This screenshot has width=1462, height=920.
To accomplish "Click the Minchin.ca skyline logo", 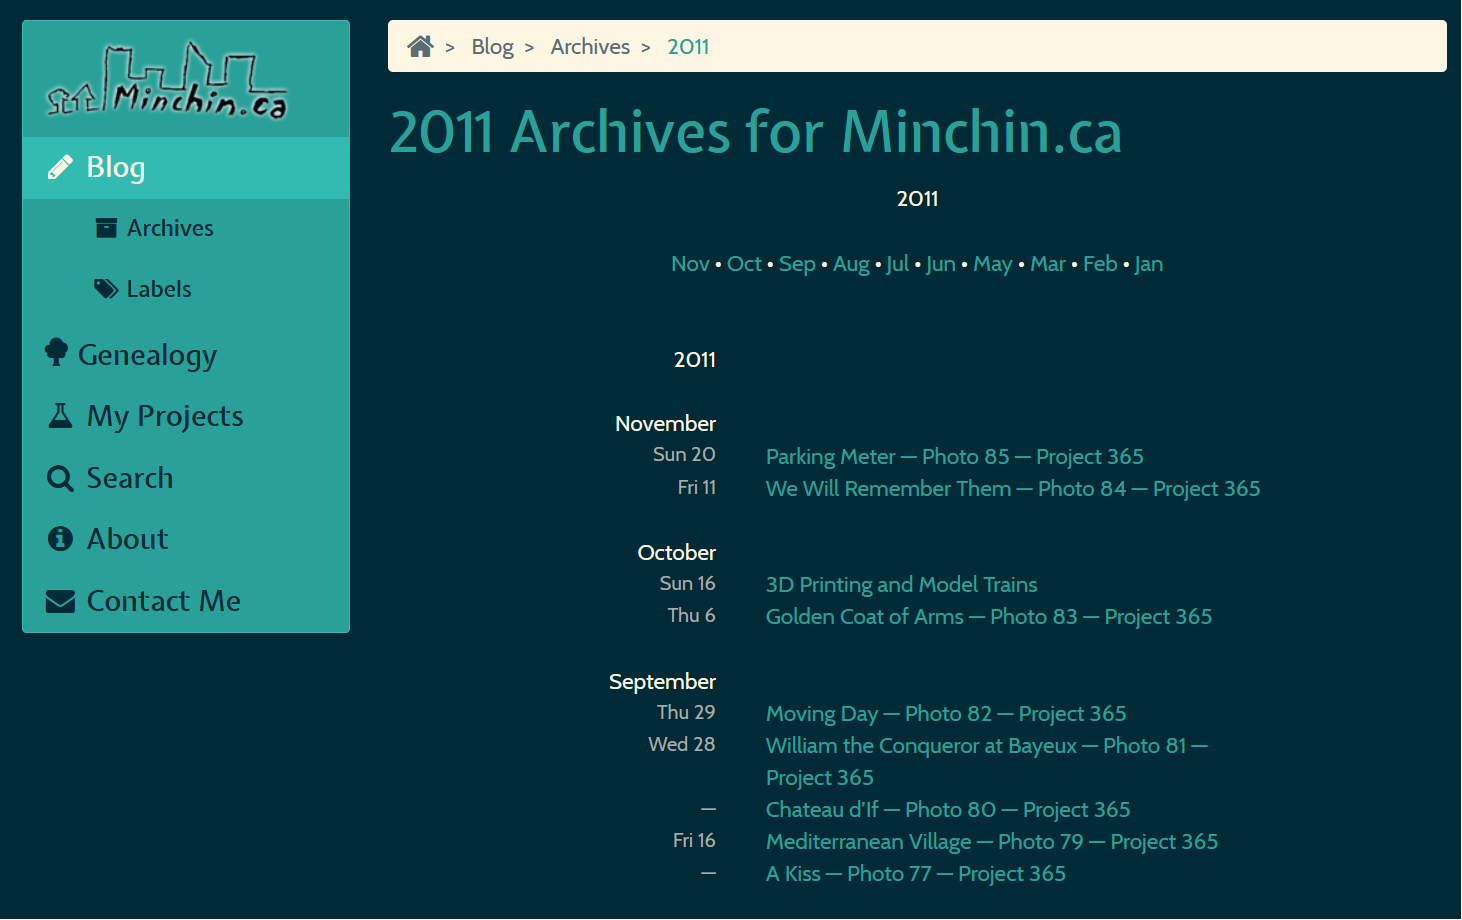I will pos(167,80).
